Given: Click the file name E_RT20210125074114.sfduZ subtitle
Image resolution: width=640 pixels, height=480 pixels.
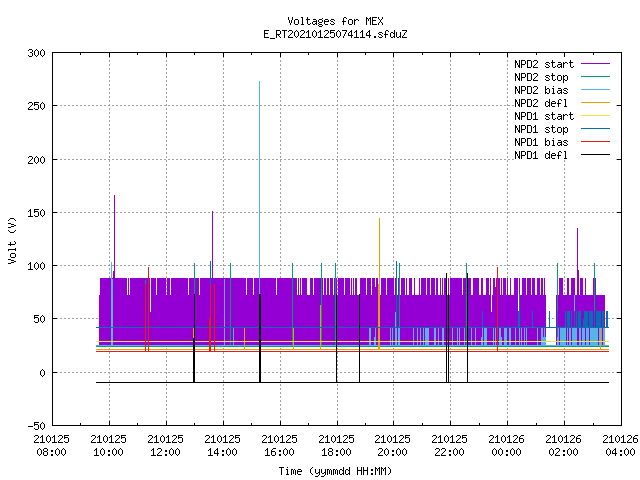Looking at the screenshot, I should (x=335, y=34).
